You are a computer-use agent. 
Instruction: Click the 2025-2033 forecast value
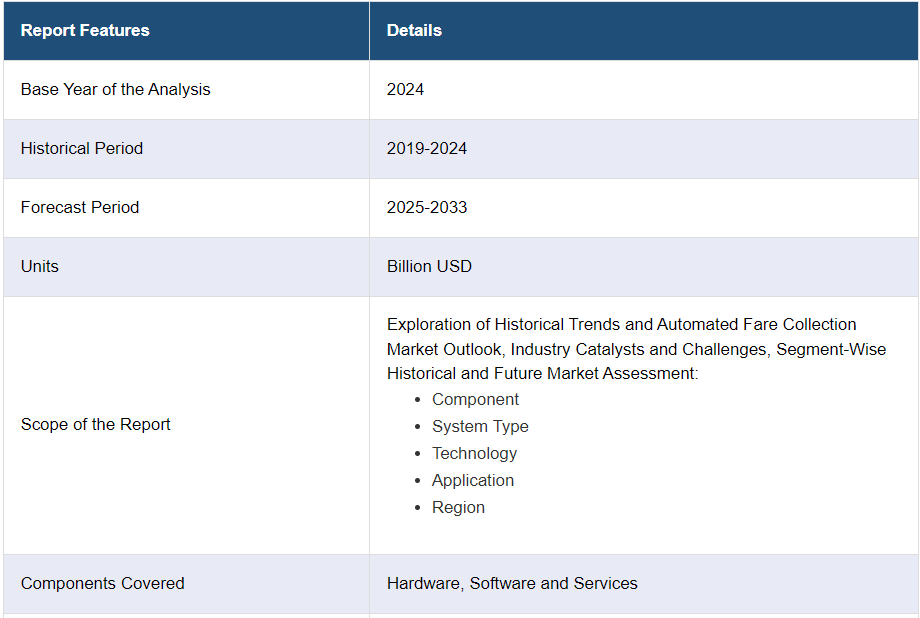[427, 207]
